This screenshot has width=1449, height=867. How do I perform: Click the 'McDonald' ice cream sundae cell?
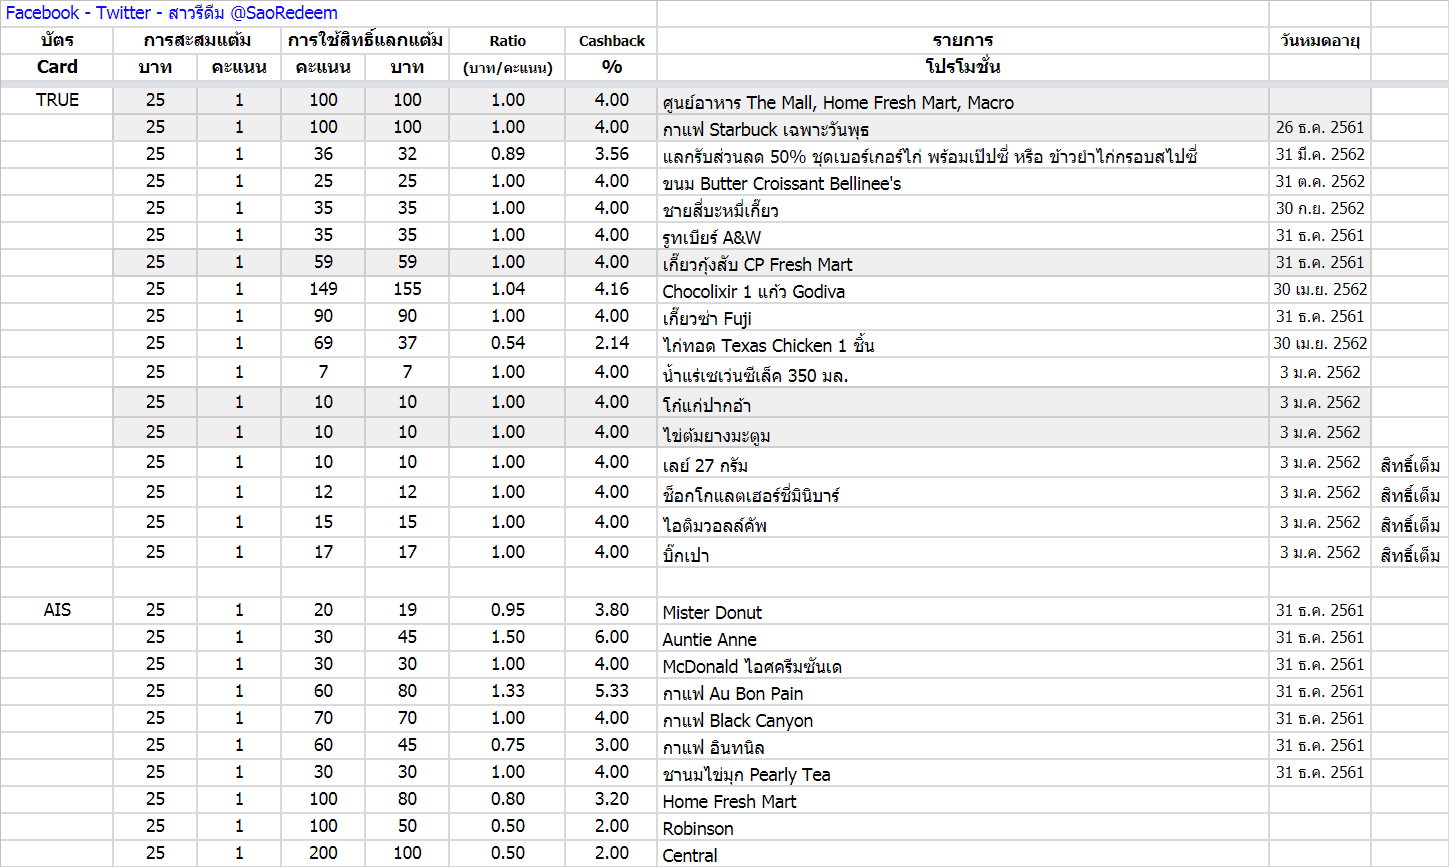point(963,665)
